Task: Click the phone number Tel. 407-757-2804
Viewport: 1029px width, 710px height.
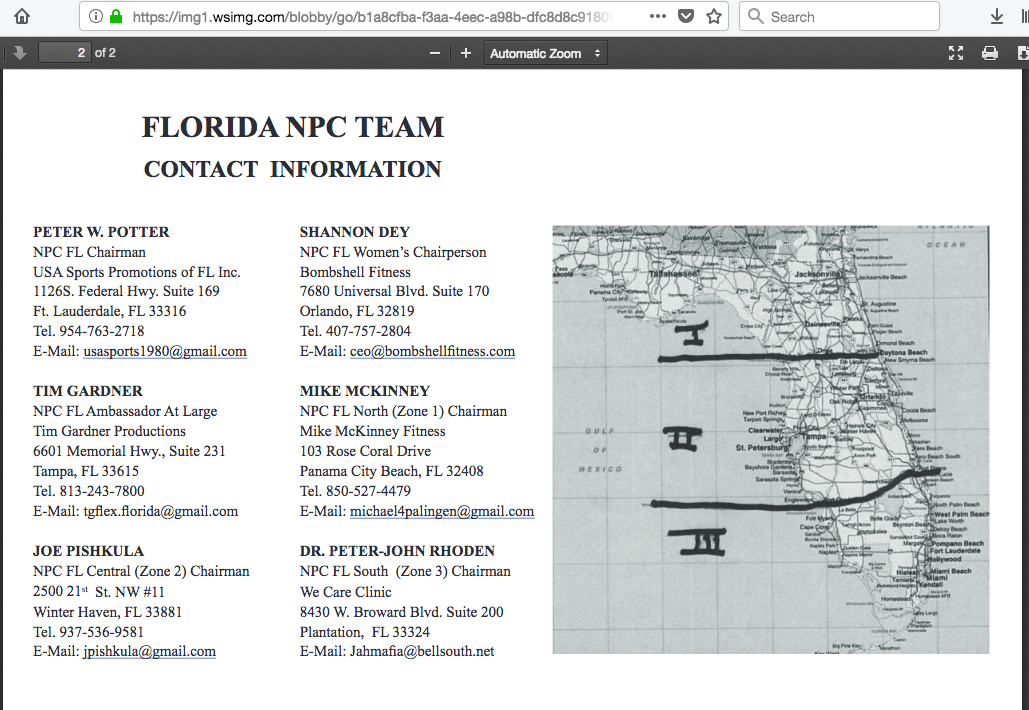Action: pyautogui.click(x=355, y=331)
